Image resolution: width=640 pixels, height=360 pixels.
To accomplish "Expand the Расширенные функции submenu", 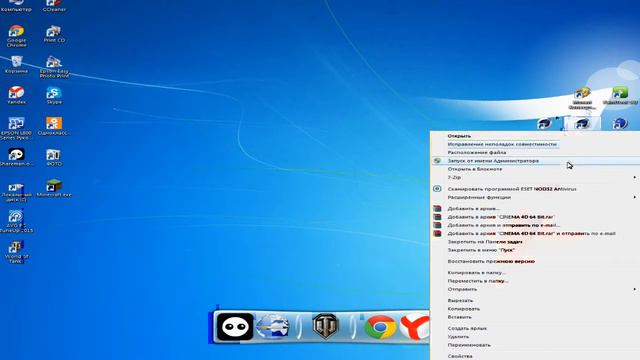I will [x=634, y=197].
